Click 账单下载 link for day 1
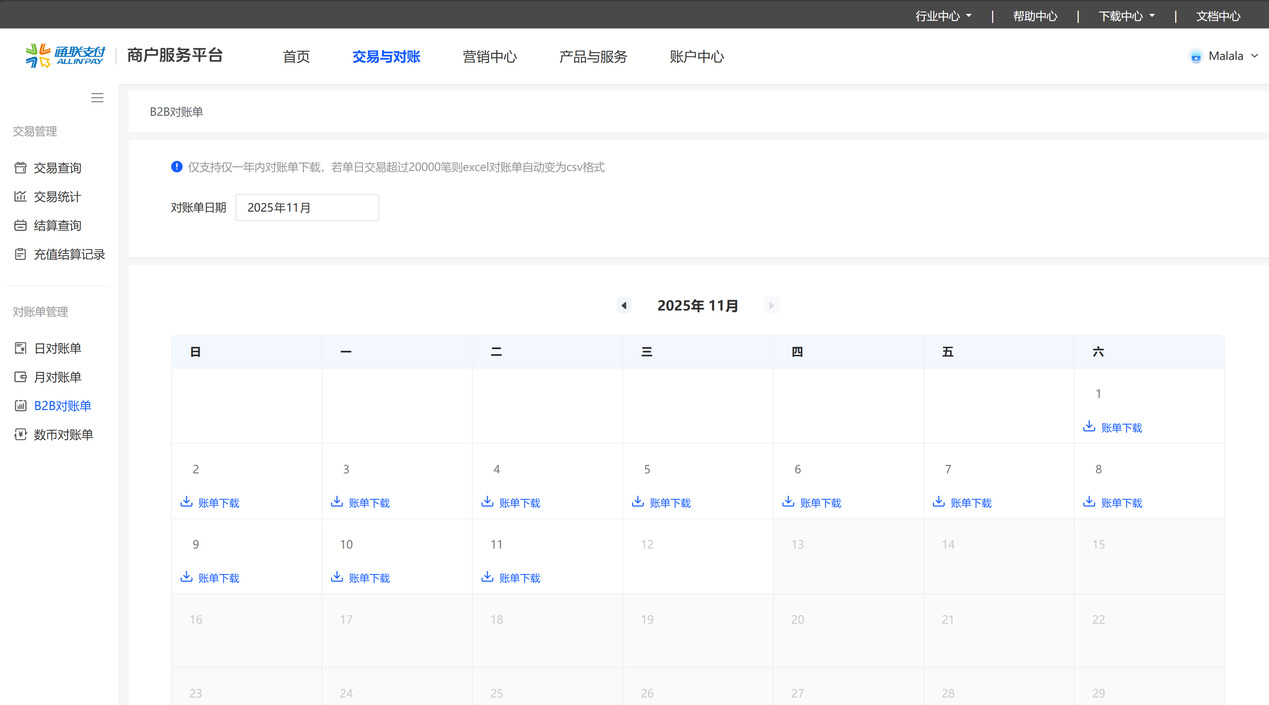The width and height of the screenshot is (1269, 705). coord(1121,428)
